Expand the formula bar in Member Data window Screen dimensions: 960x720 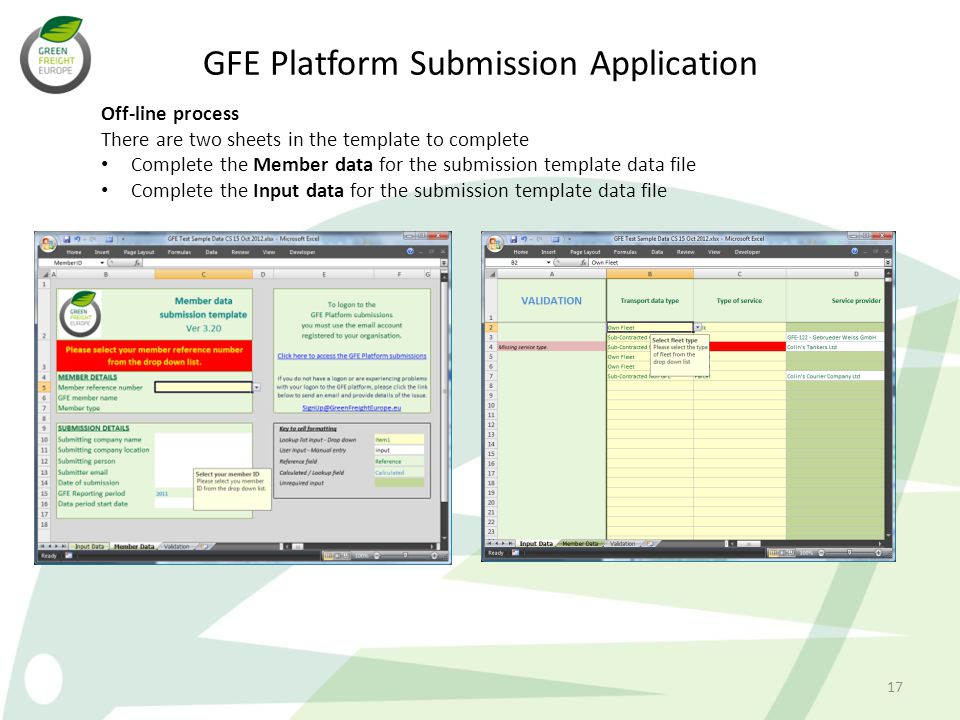(444, 263)
